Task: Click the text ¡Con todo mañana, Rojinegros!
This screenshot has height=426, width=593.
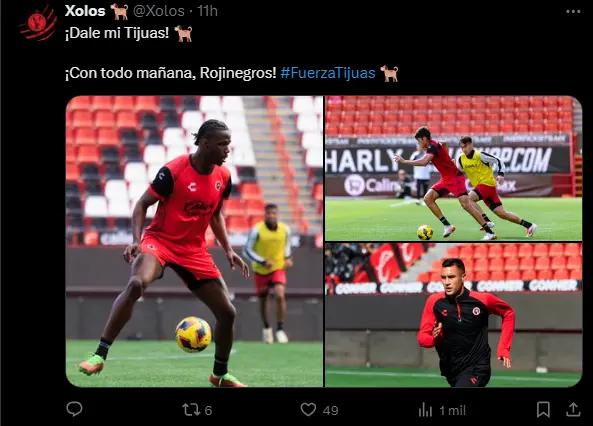Action: point(171,73)
